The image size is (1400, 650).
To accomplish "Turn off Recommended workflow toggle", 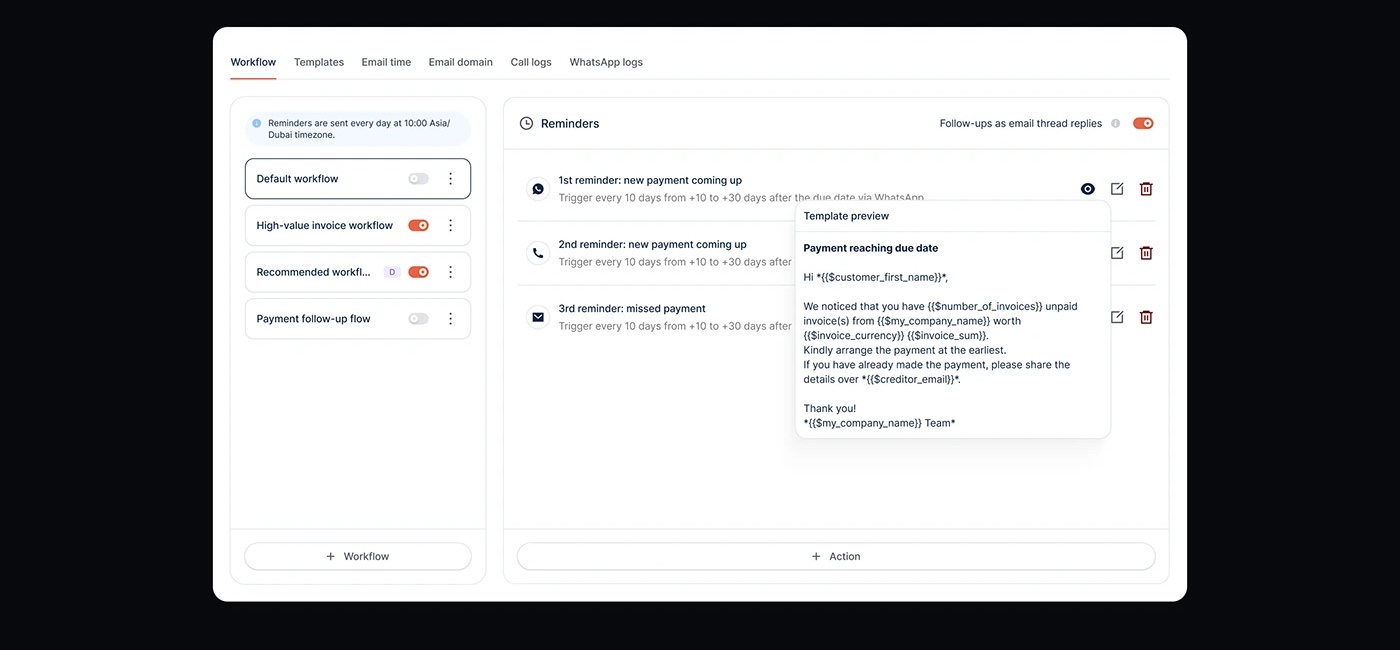I will 418,272.
